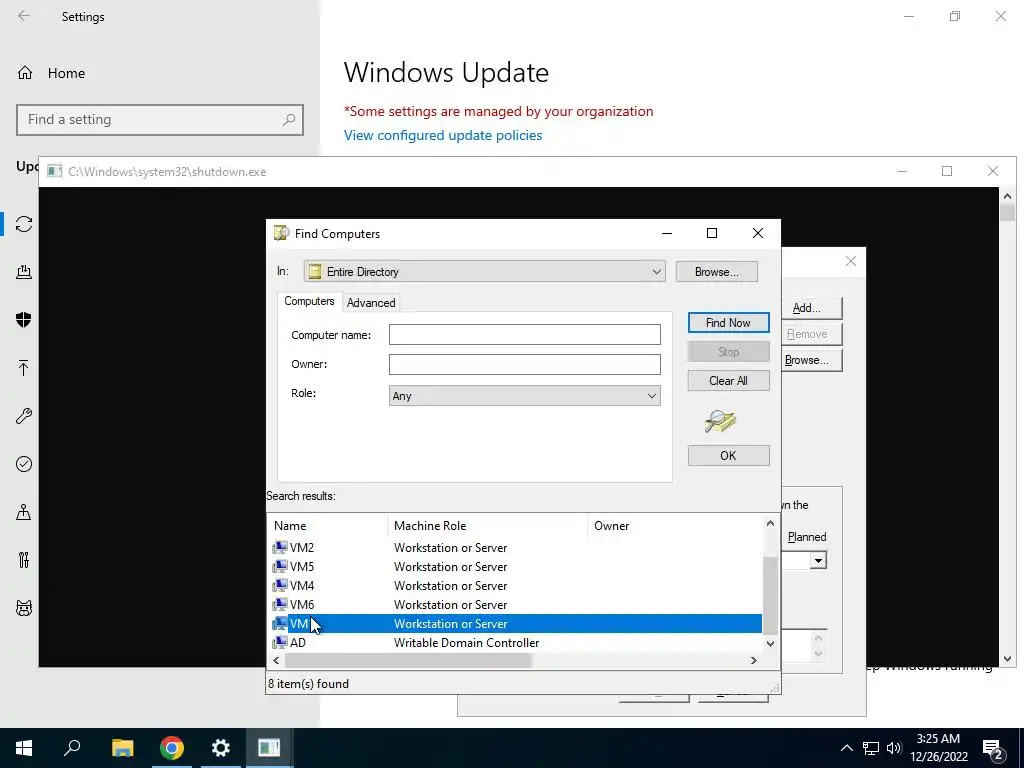Click console window scrollbar down arrow
Screen dimensions: 1024x768
[1007, 658]
